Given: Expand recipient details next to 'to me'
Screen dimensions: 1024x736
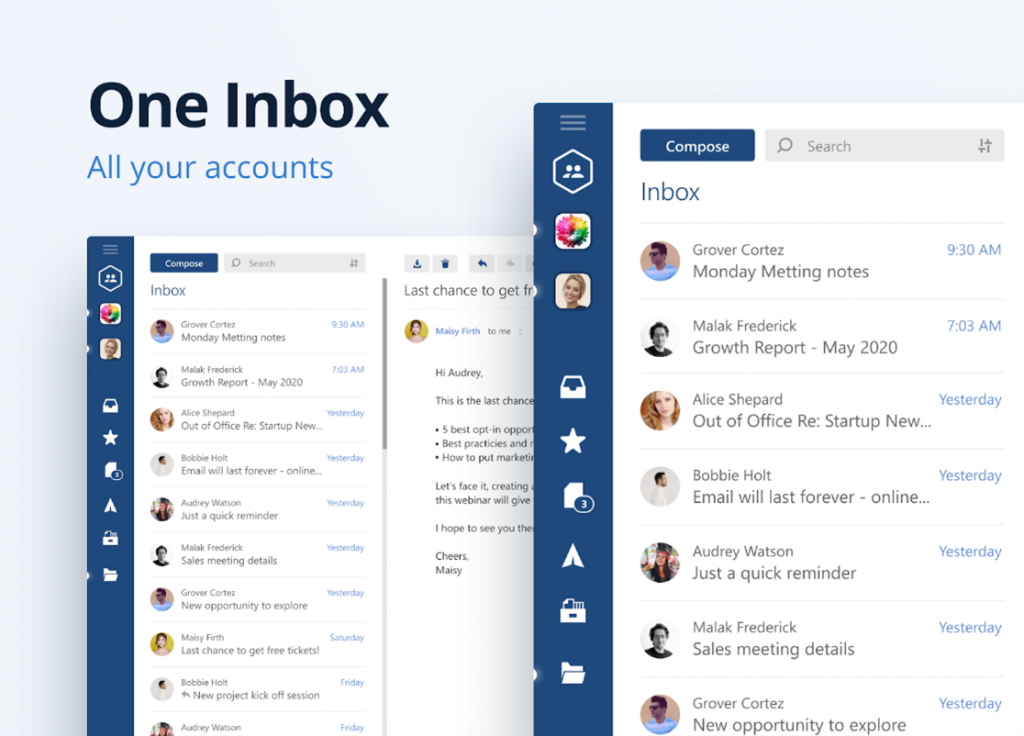Looking at the screenshot, I should pos(520,332).
